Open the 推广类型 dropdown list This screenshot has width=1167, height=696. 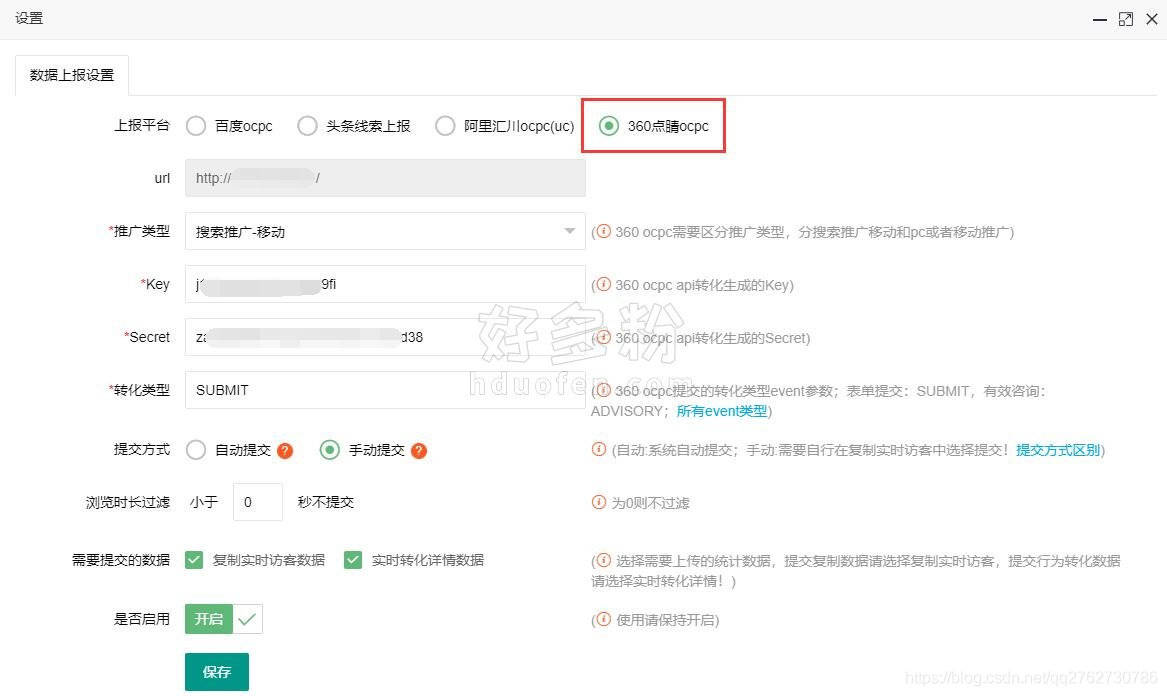point(385,232)
